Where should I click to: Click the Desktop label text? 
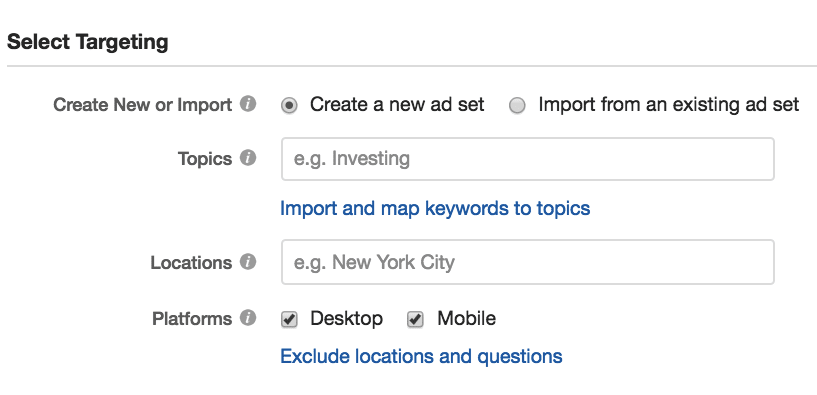tap(346, 318)
